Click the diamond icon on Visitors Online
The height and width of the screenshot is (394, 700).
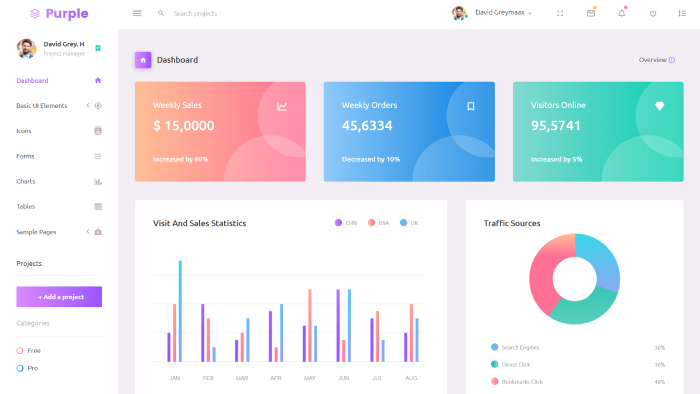click(x=659, y=106)
